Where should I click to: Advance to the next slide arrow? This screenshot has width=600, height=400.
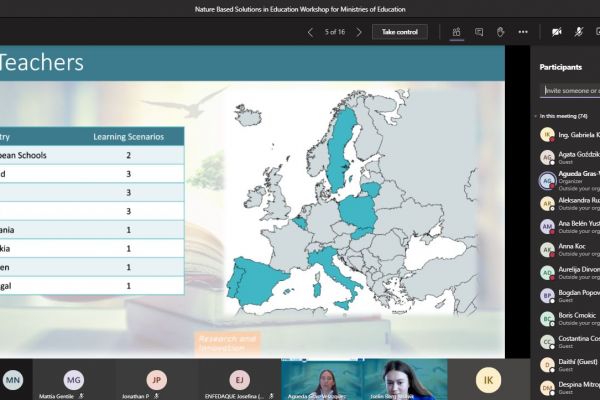pyautogui.click(x=359, y=33)
